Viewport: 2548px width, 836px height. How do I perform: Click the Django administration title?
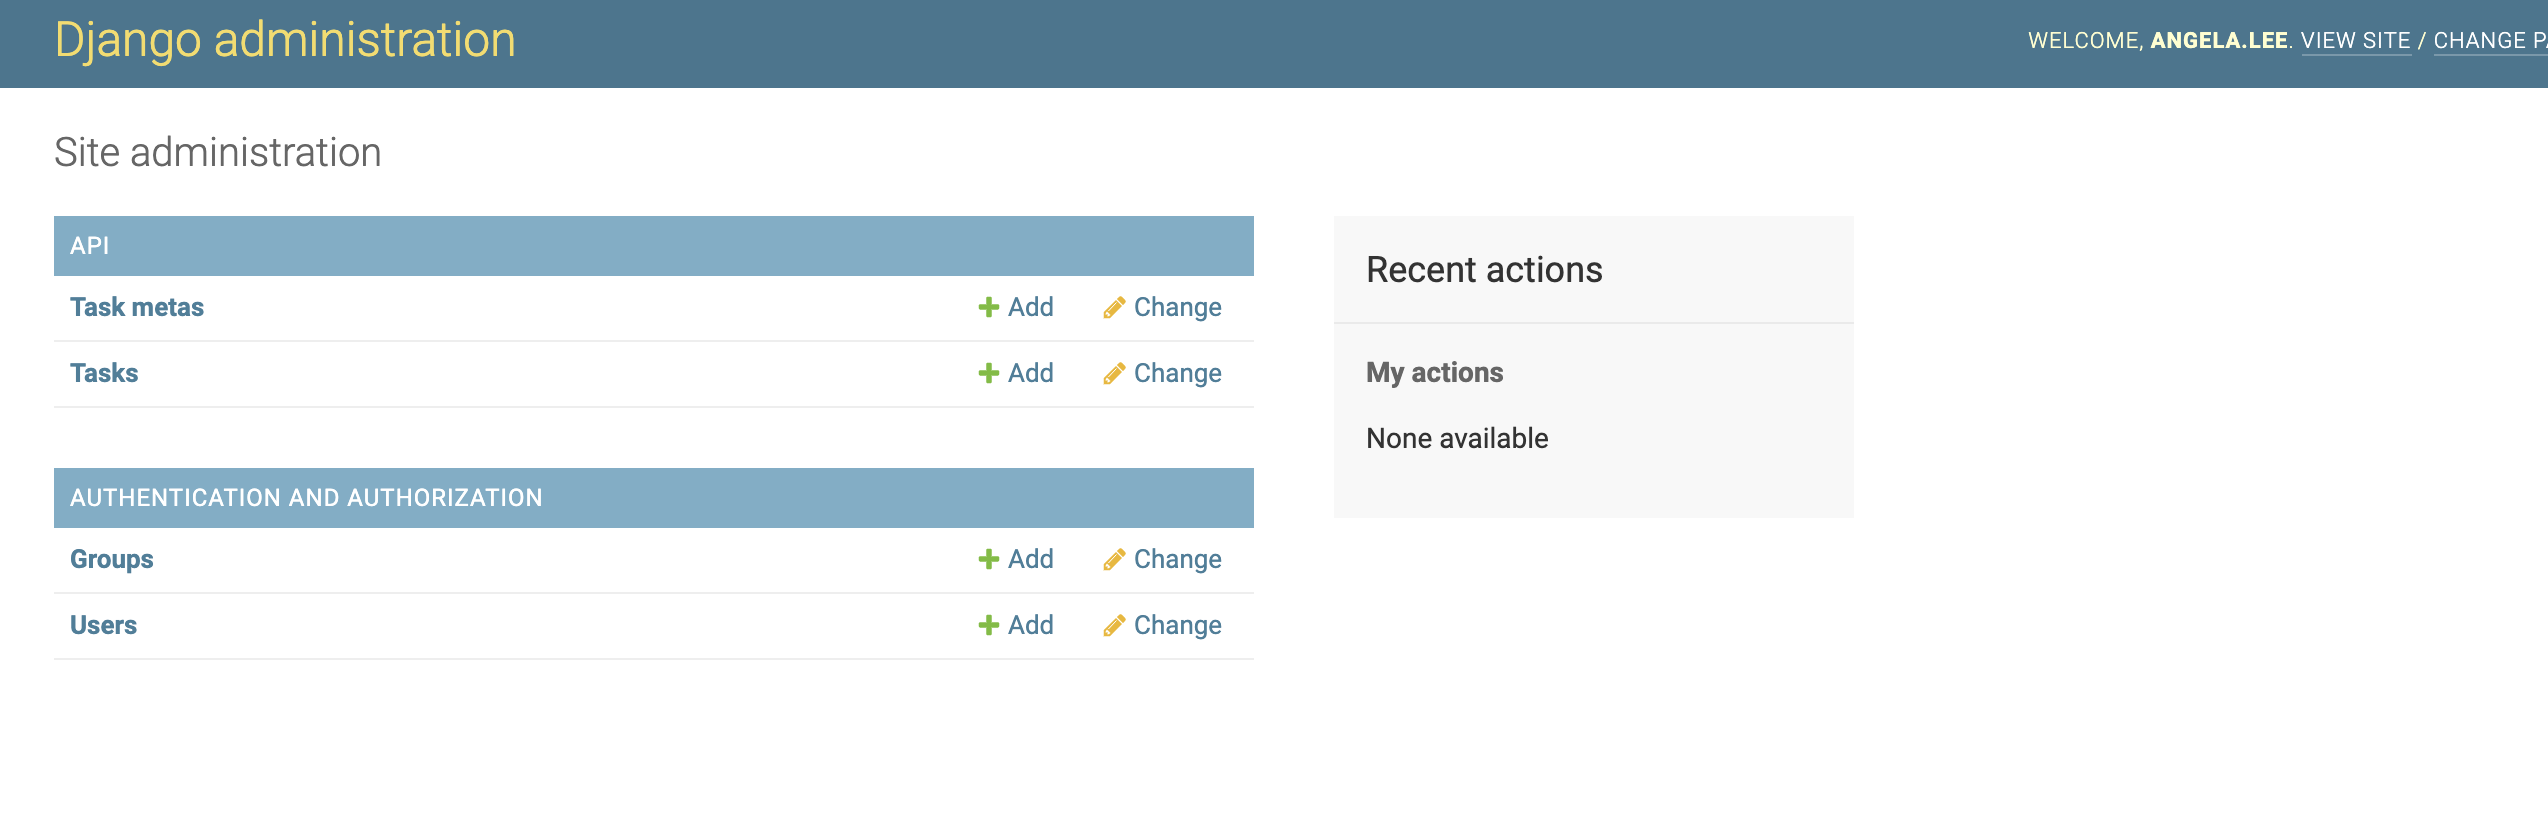coord(285,40)
